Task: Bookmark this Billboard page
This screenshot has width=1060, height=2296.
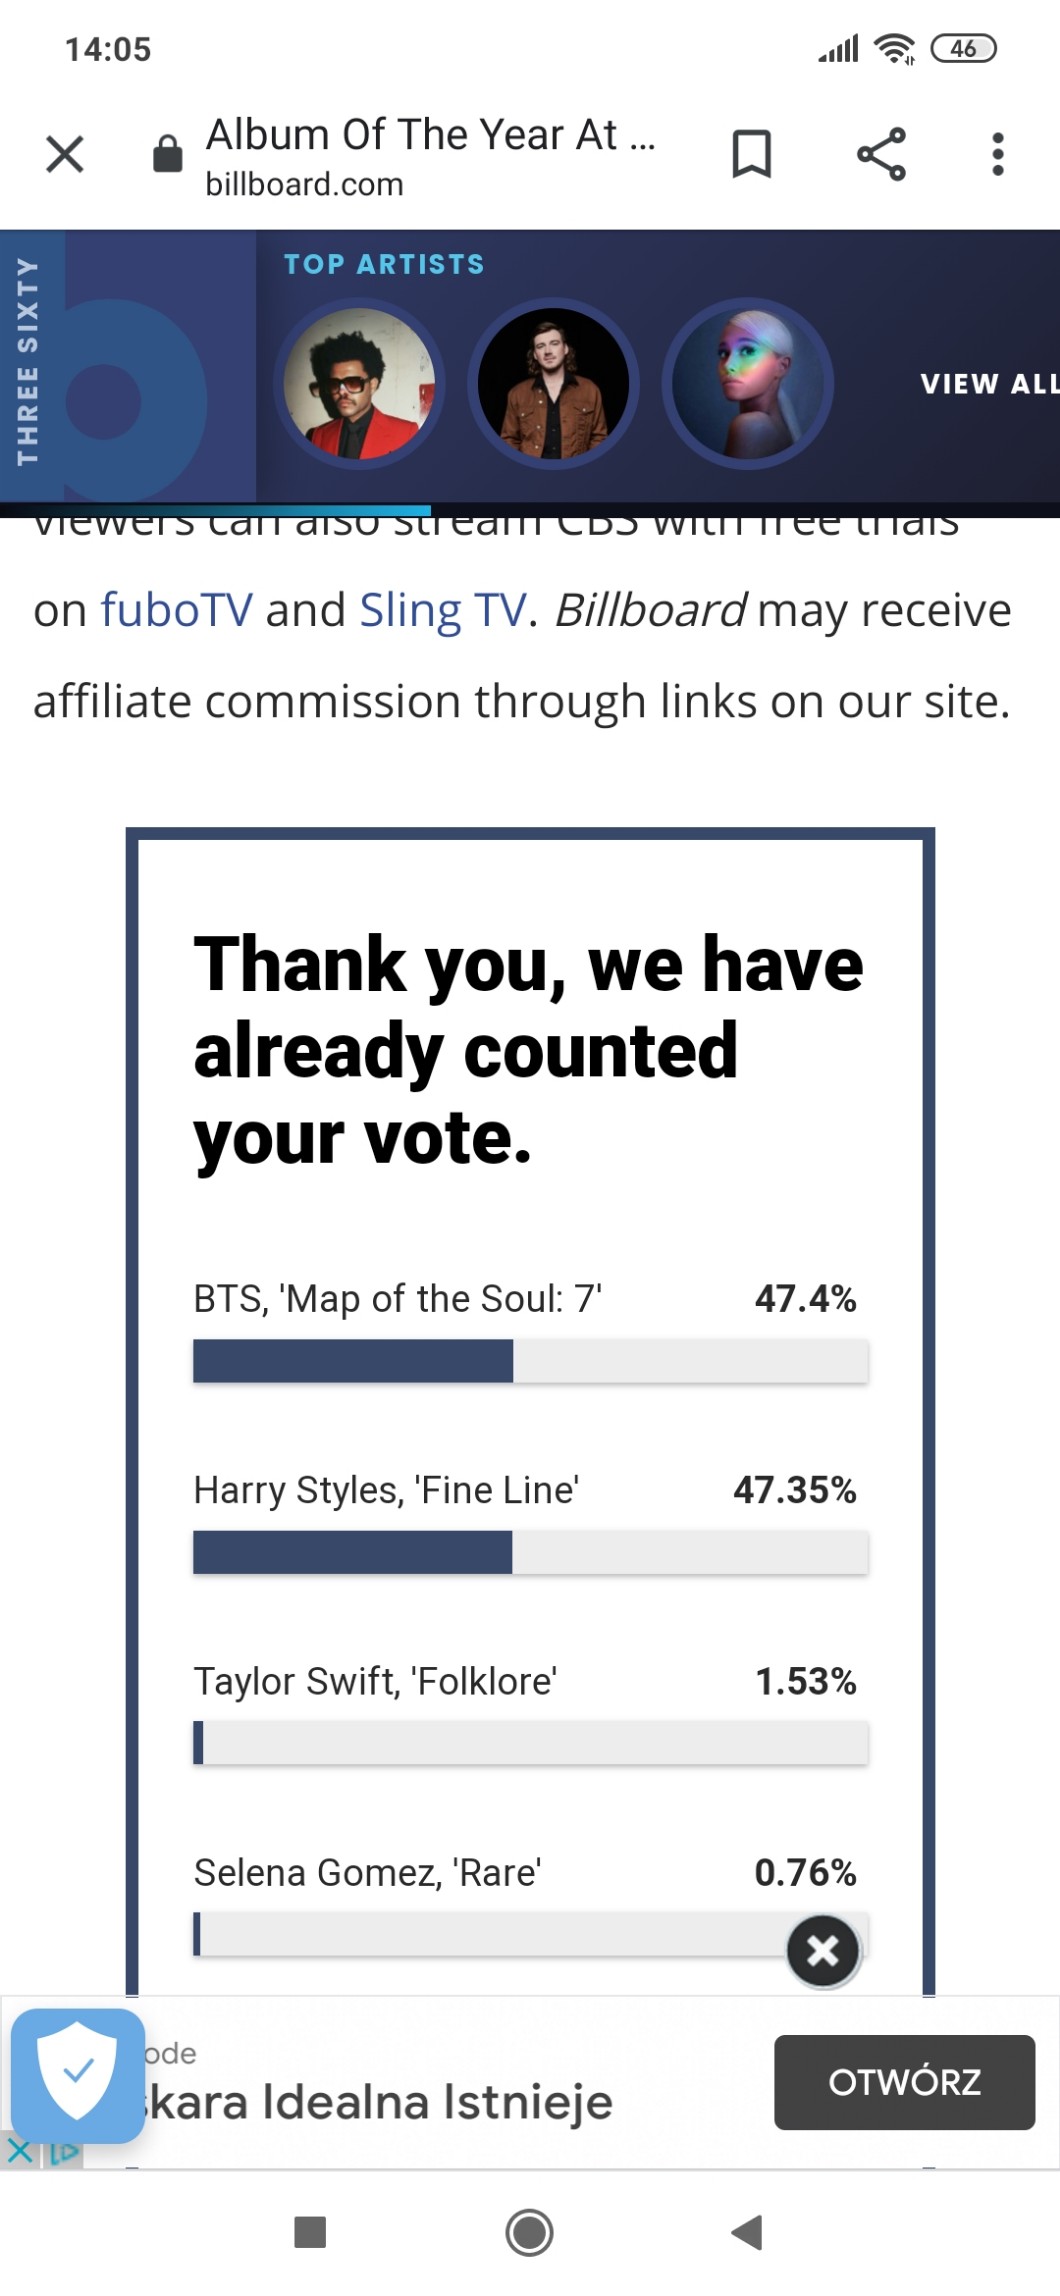Action: pyautogui.click(x=751, y=155)
